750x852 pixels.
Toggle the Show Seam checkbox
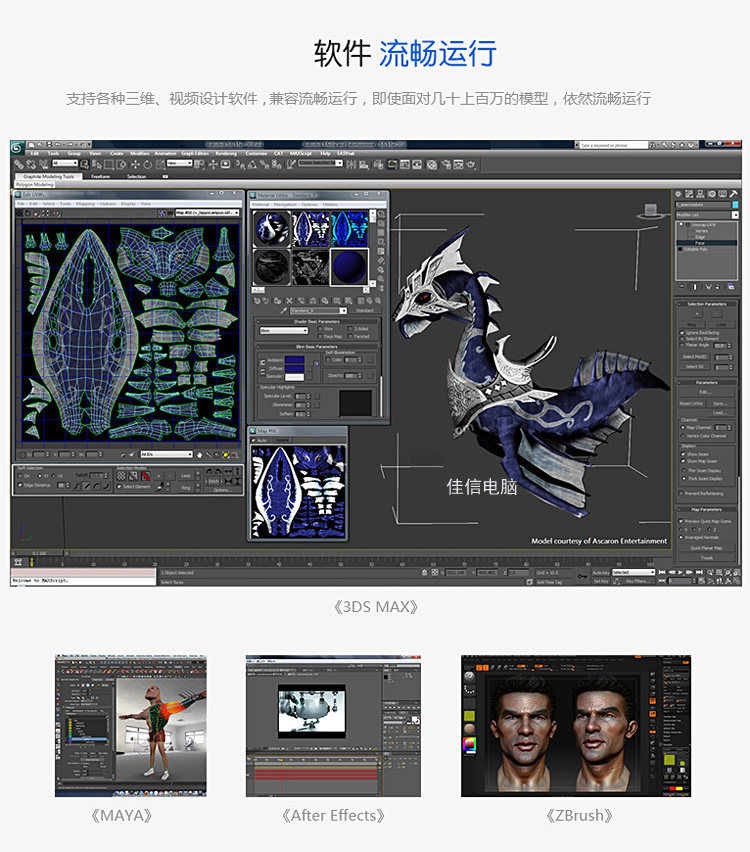(x=683, y=454)
